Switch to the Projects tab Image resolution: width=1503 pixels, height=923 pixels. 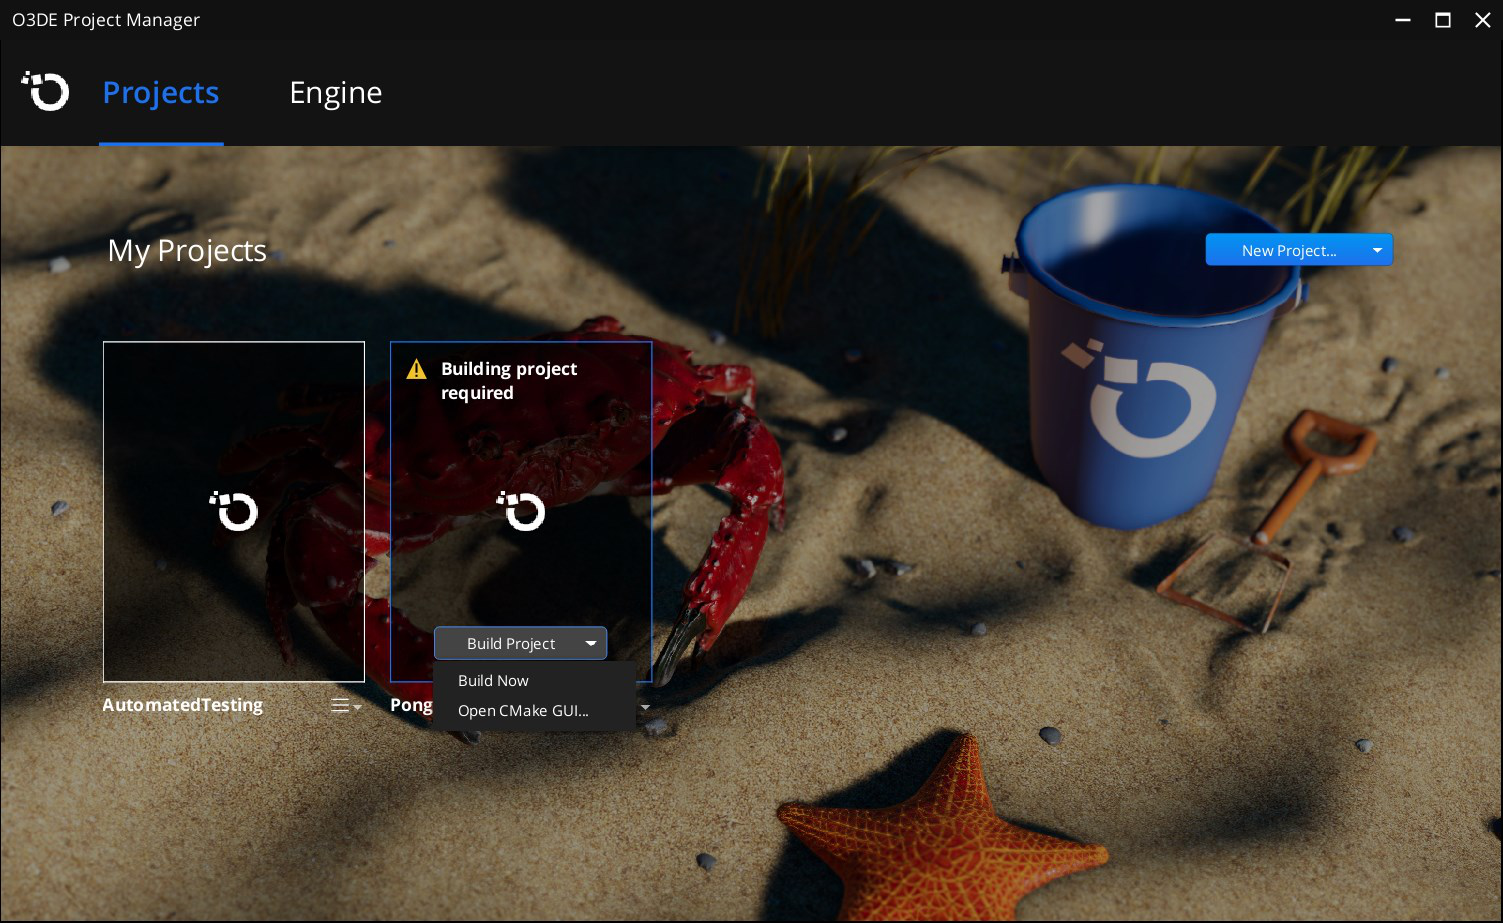(x=161, y=93)
